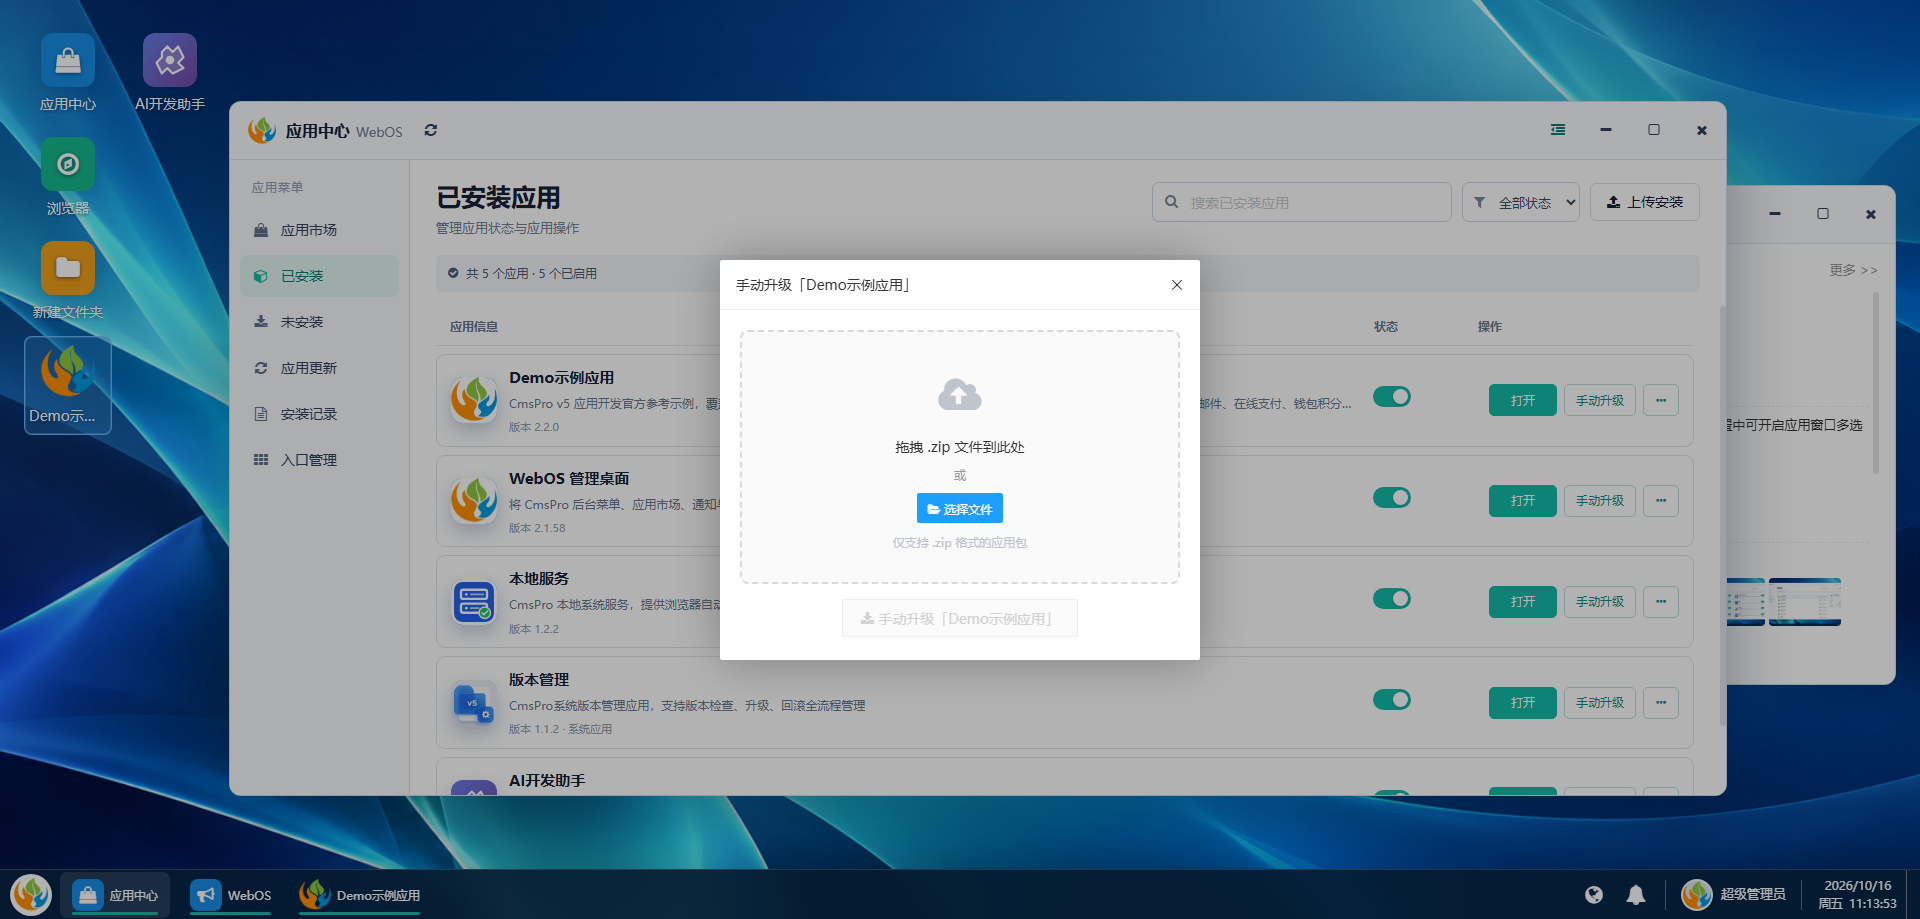
Task: Switch to Demo示例应用 on the taskbar
Action: [x=360, y=895]
